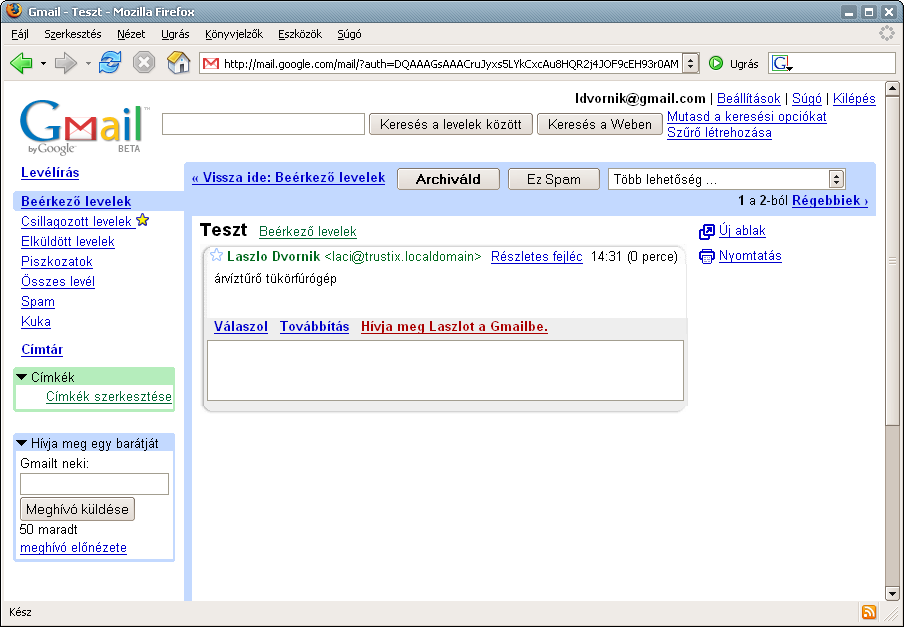The image size is (904, 627).
Task: Click the page scrollbar down arrow
Action: [x=892, y=594]
